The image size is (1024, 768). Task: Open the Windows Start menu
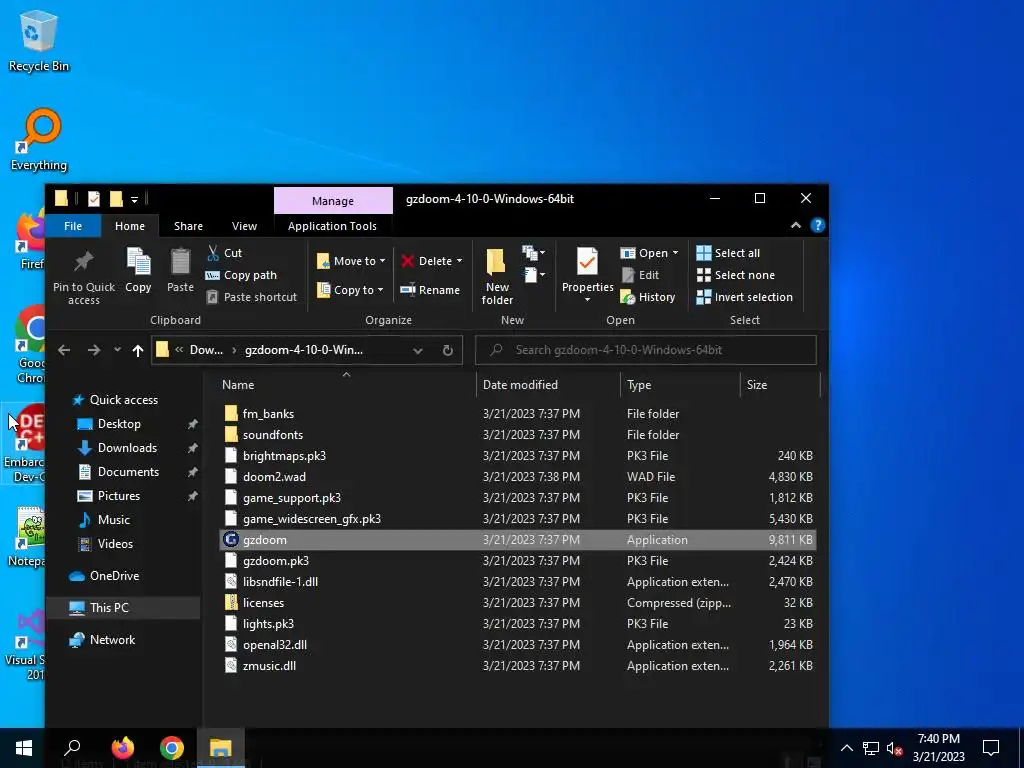click(x=24, y=748)
